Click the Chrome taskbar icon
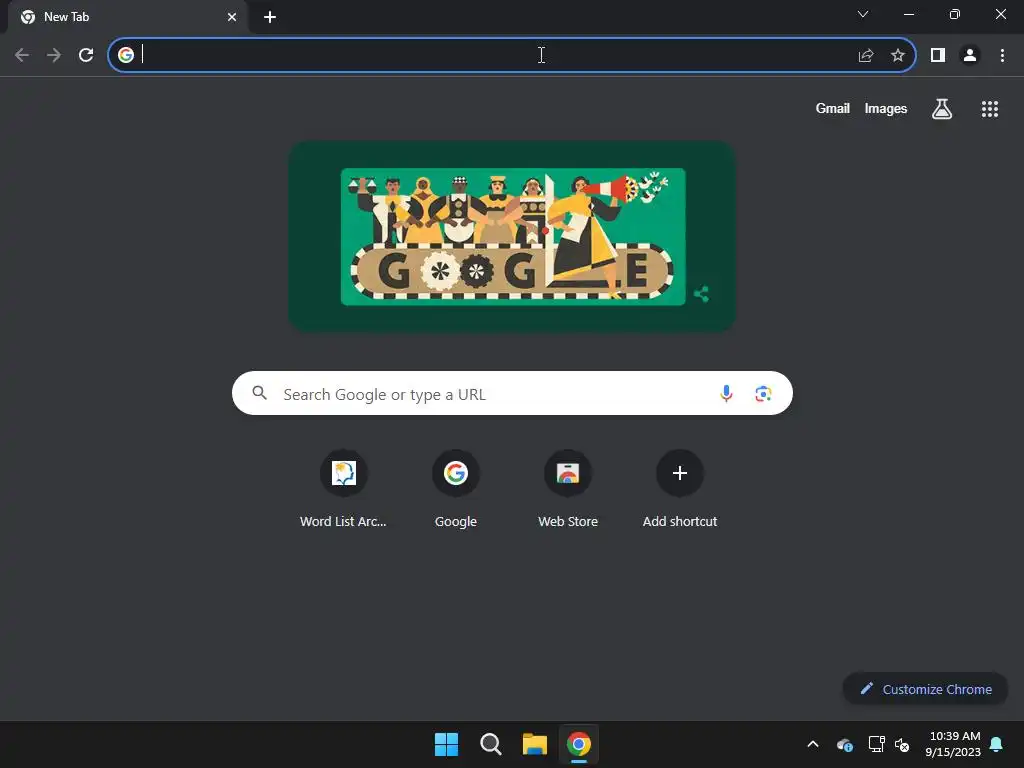The width and height of the screenshot is (1024, 768). coord(579,744)
